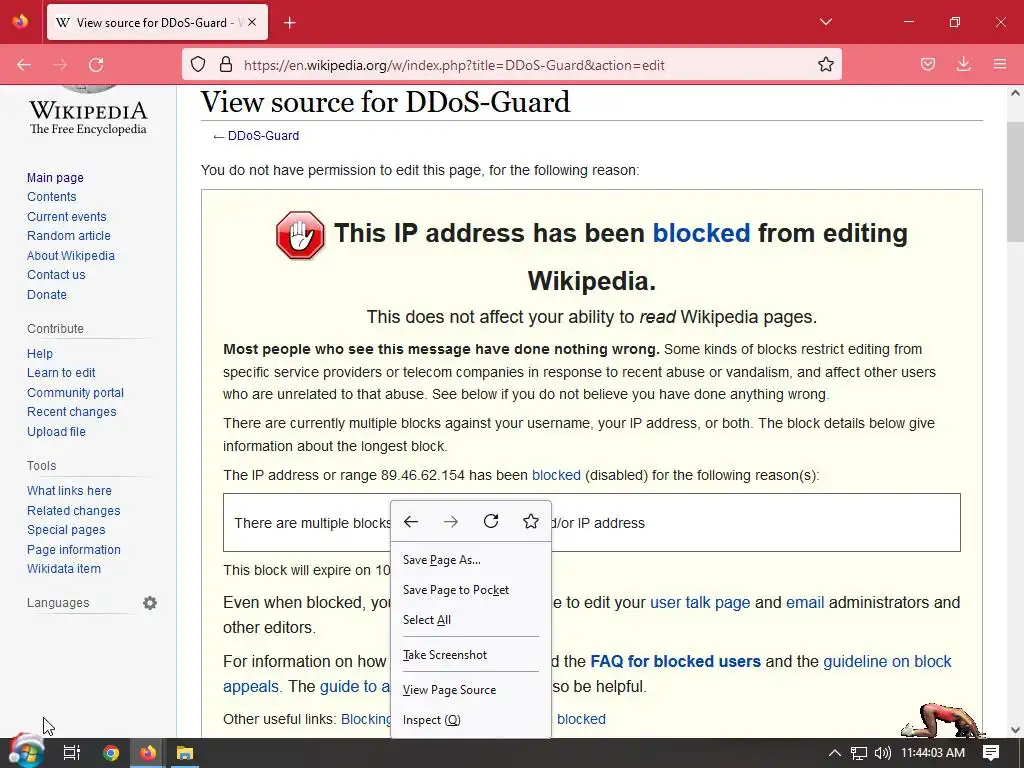Screen dimensions: 1024x768
Task: Open the Contact us link
Action: (x=56, y=275)
